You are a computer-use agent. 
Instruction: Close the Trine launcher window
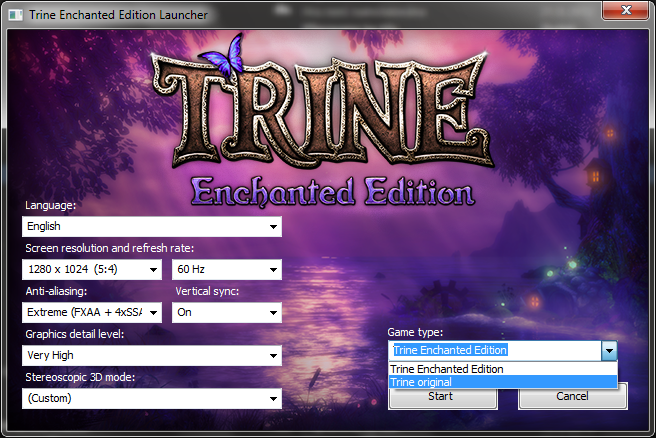click(625, 10)
